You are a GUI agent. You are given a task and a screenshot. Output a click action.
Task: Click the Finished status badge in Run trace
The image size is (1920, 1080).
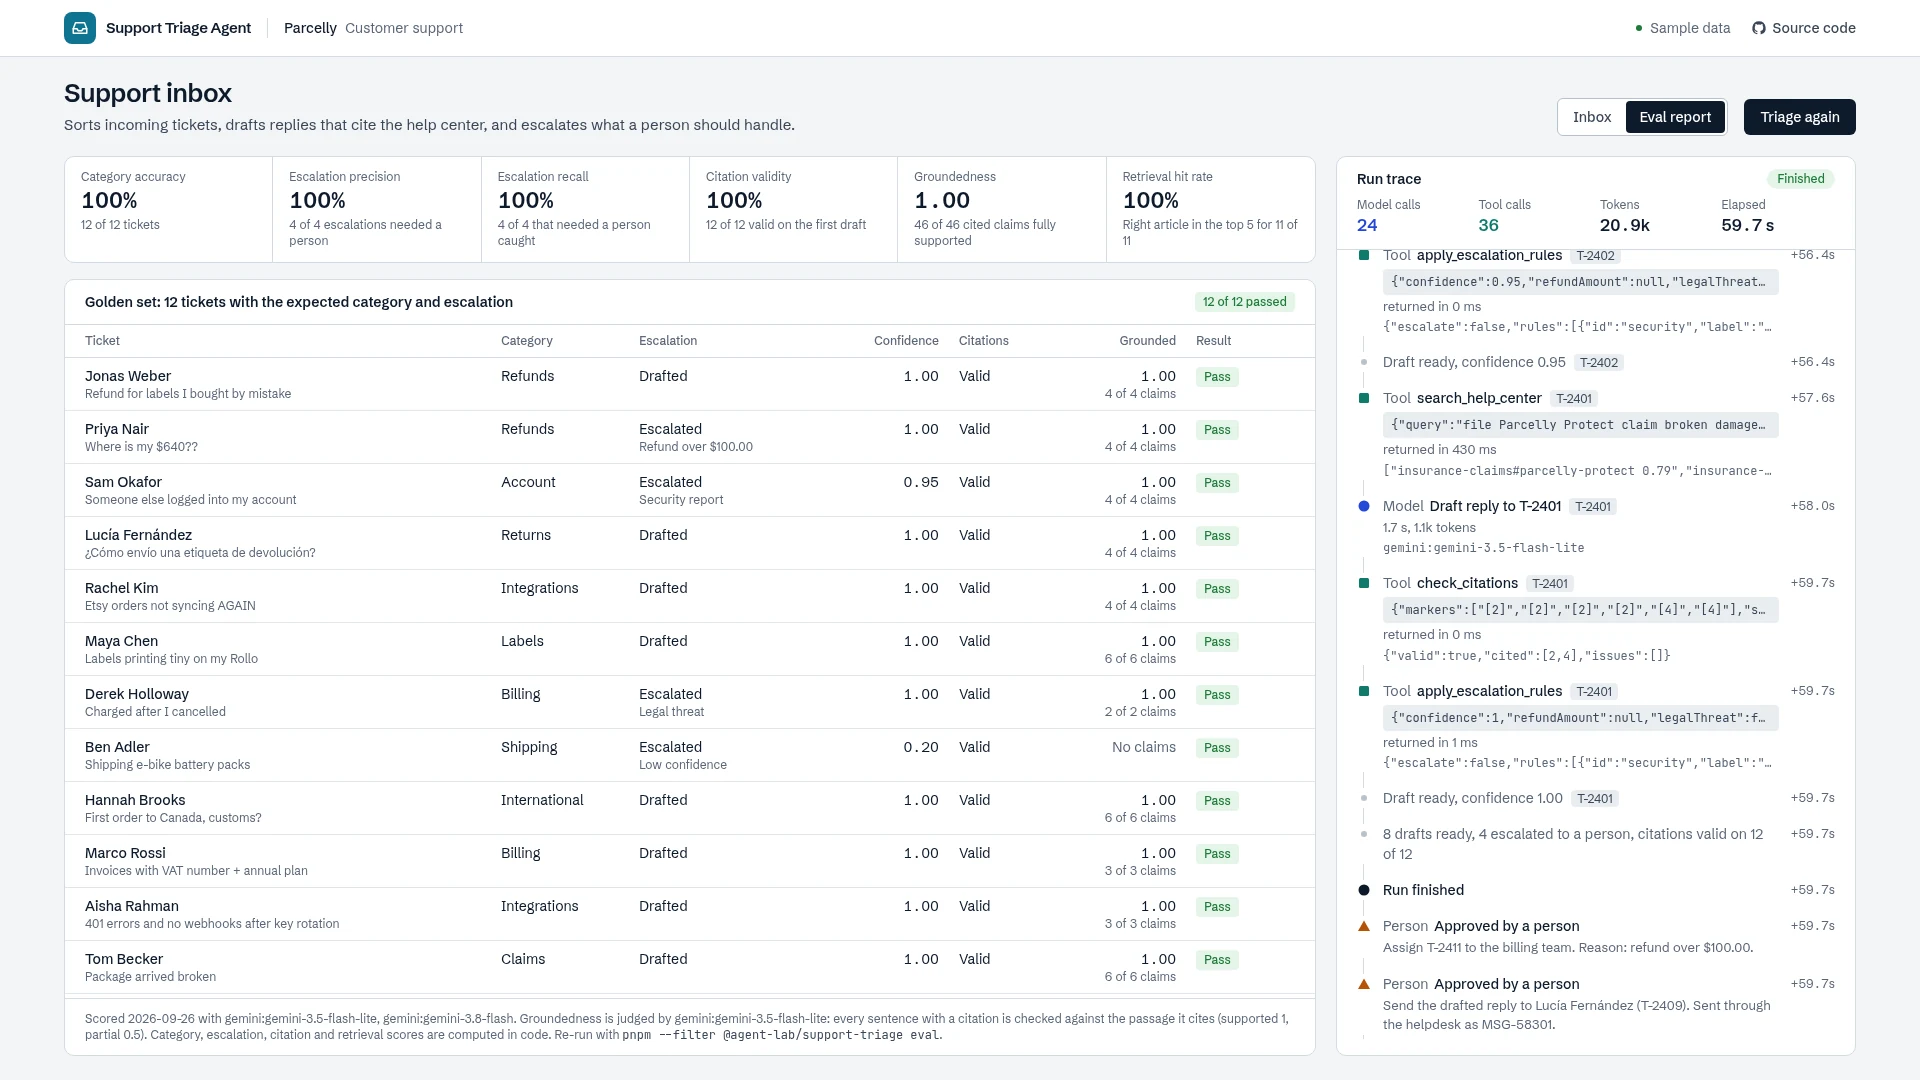coord(1801,179)
